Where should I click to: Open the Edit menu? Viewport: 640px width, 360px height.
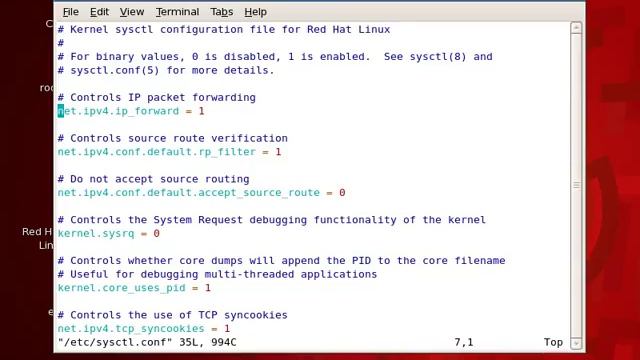(99, 12)
